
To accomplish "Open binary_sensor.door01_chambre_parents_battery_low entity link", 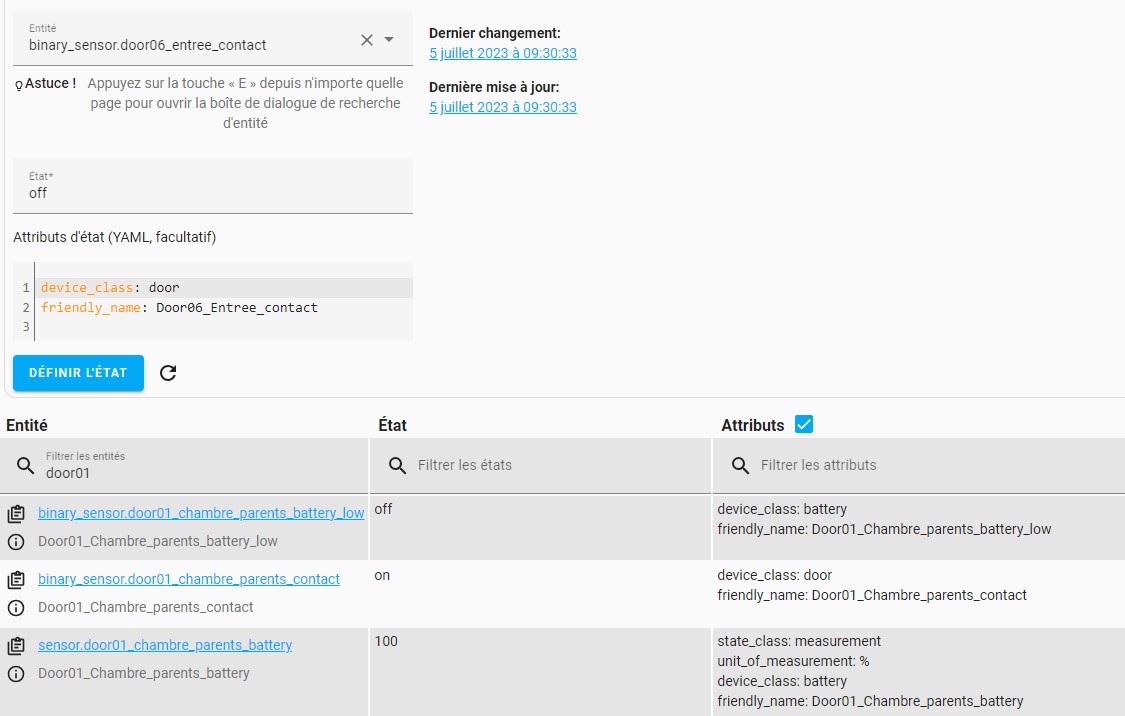I will [201, 512].
